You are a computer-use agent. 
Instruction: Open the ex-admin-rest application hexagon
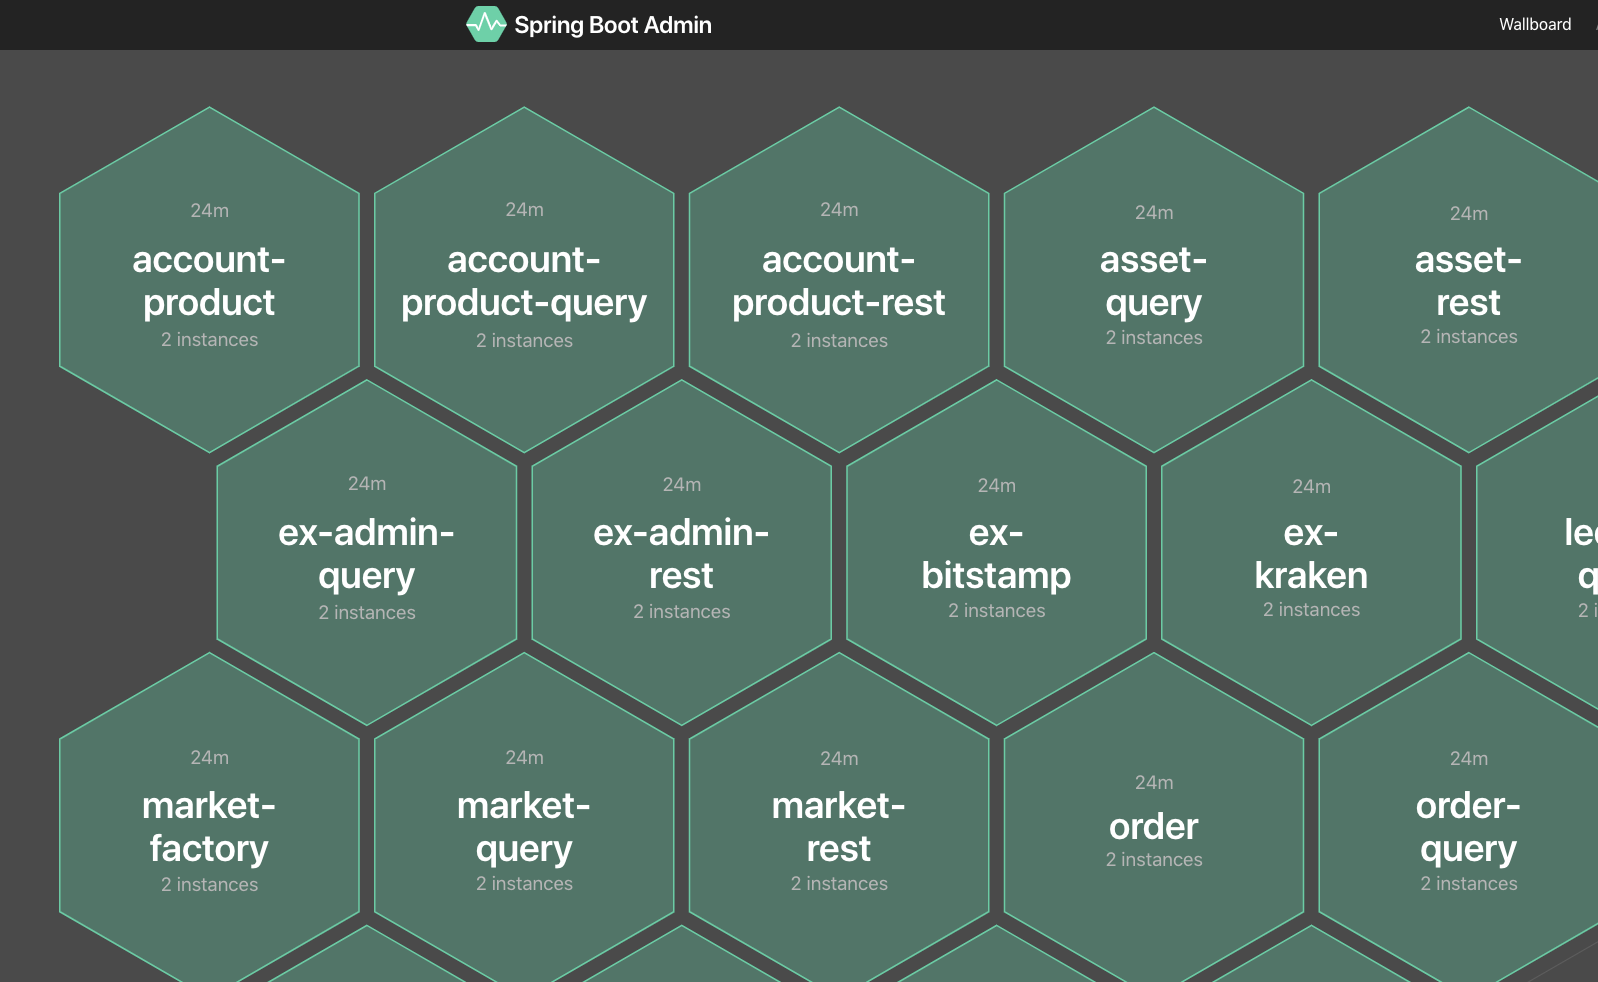682,553
